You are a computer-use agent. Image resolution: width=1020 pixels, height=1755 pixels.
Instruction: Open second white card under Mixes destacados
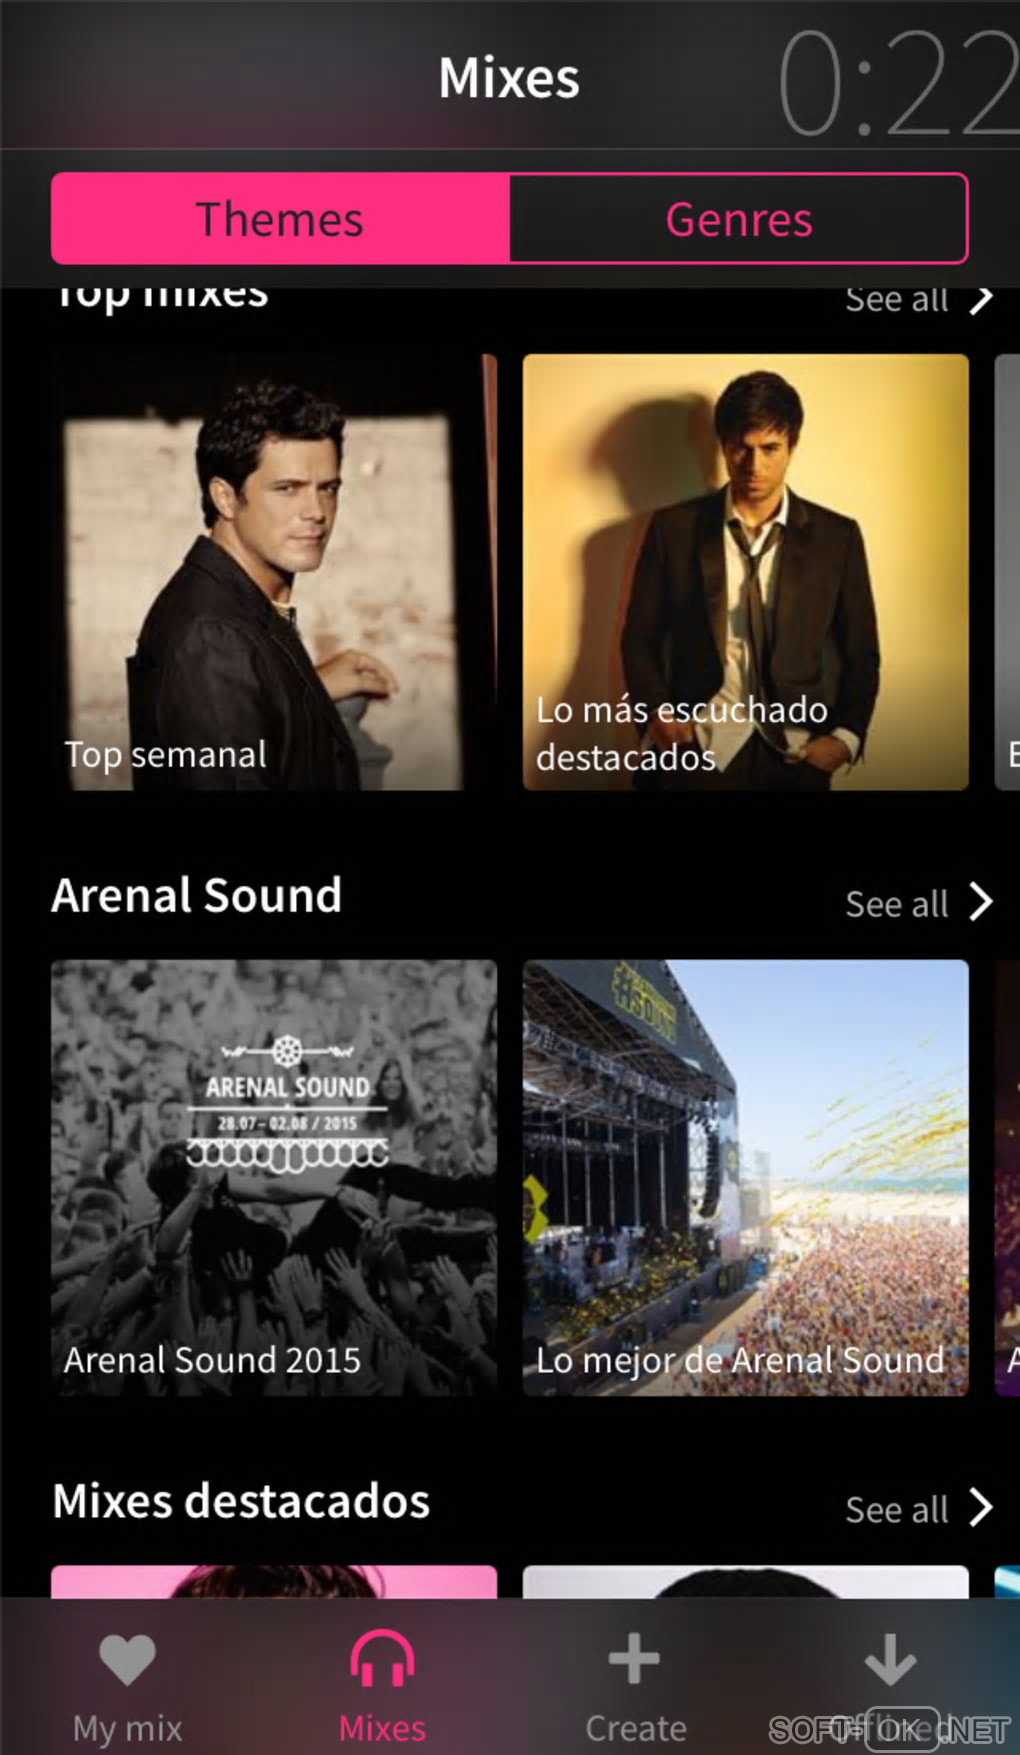point(745,1582)
